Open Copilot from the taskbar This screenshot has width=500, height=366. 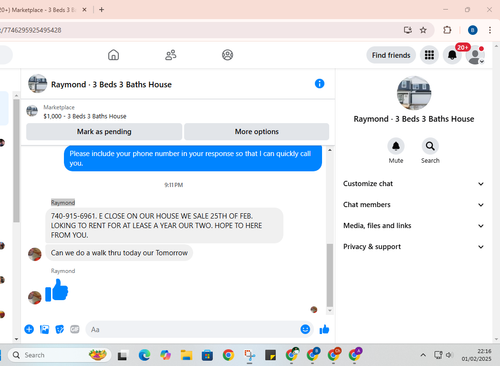click(x=165, y=355)
